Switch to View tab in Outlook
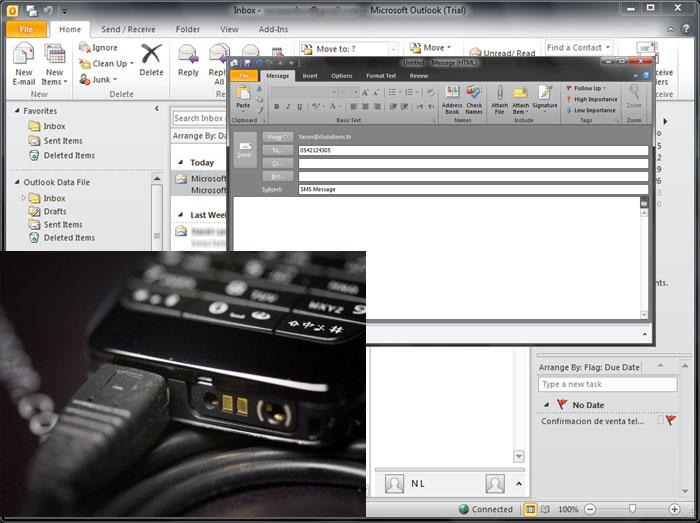The height and width of the screenshot is (523, 700). click(x=229, y=29)
